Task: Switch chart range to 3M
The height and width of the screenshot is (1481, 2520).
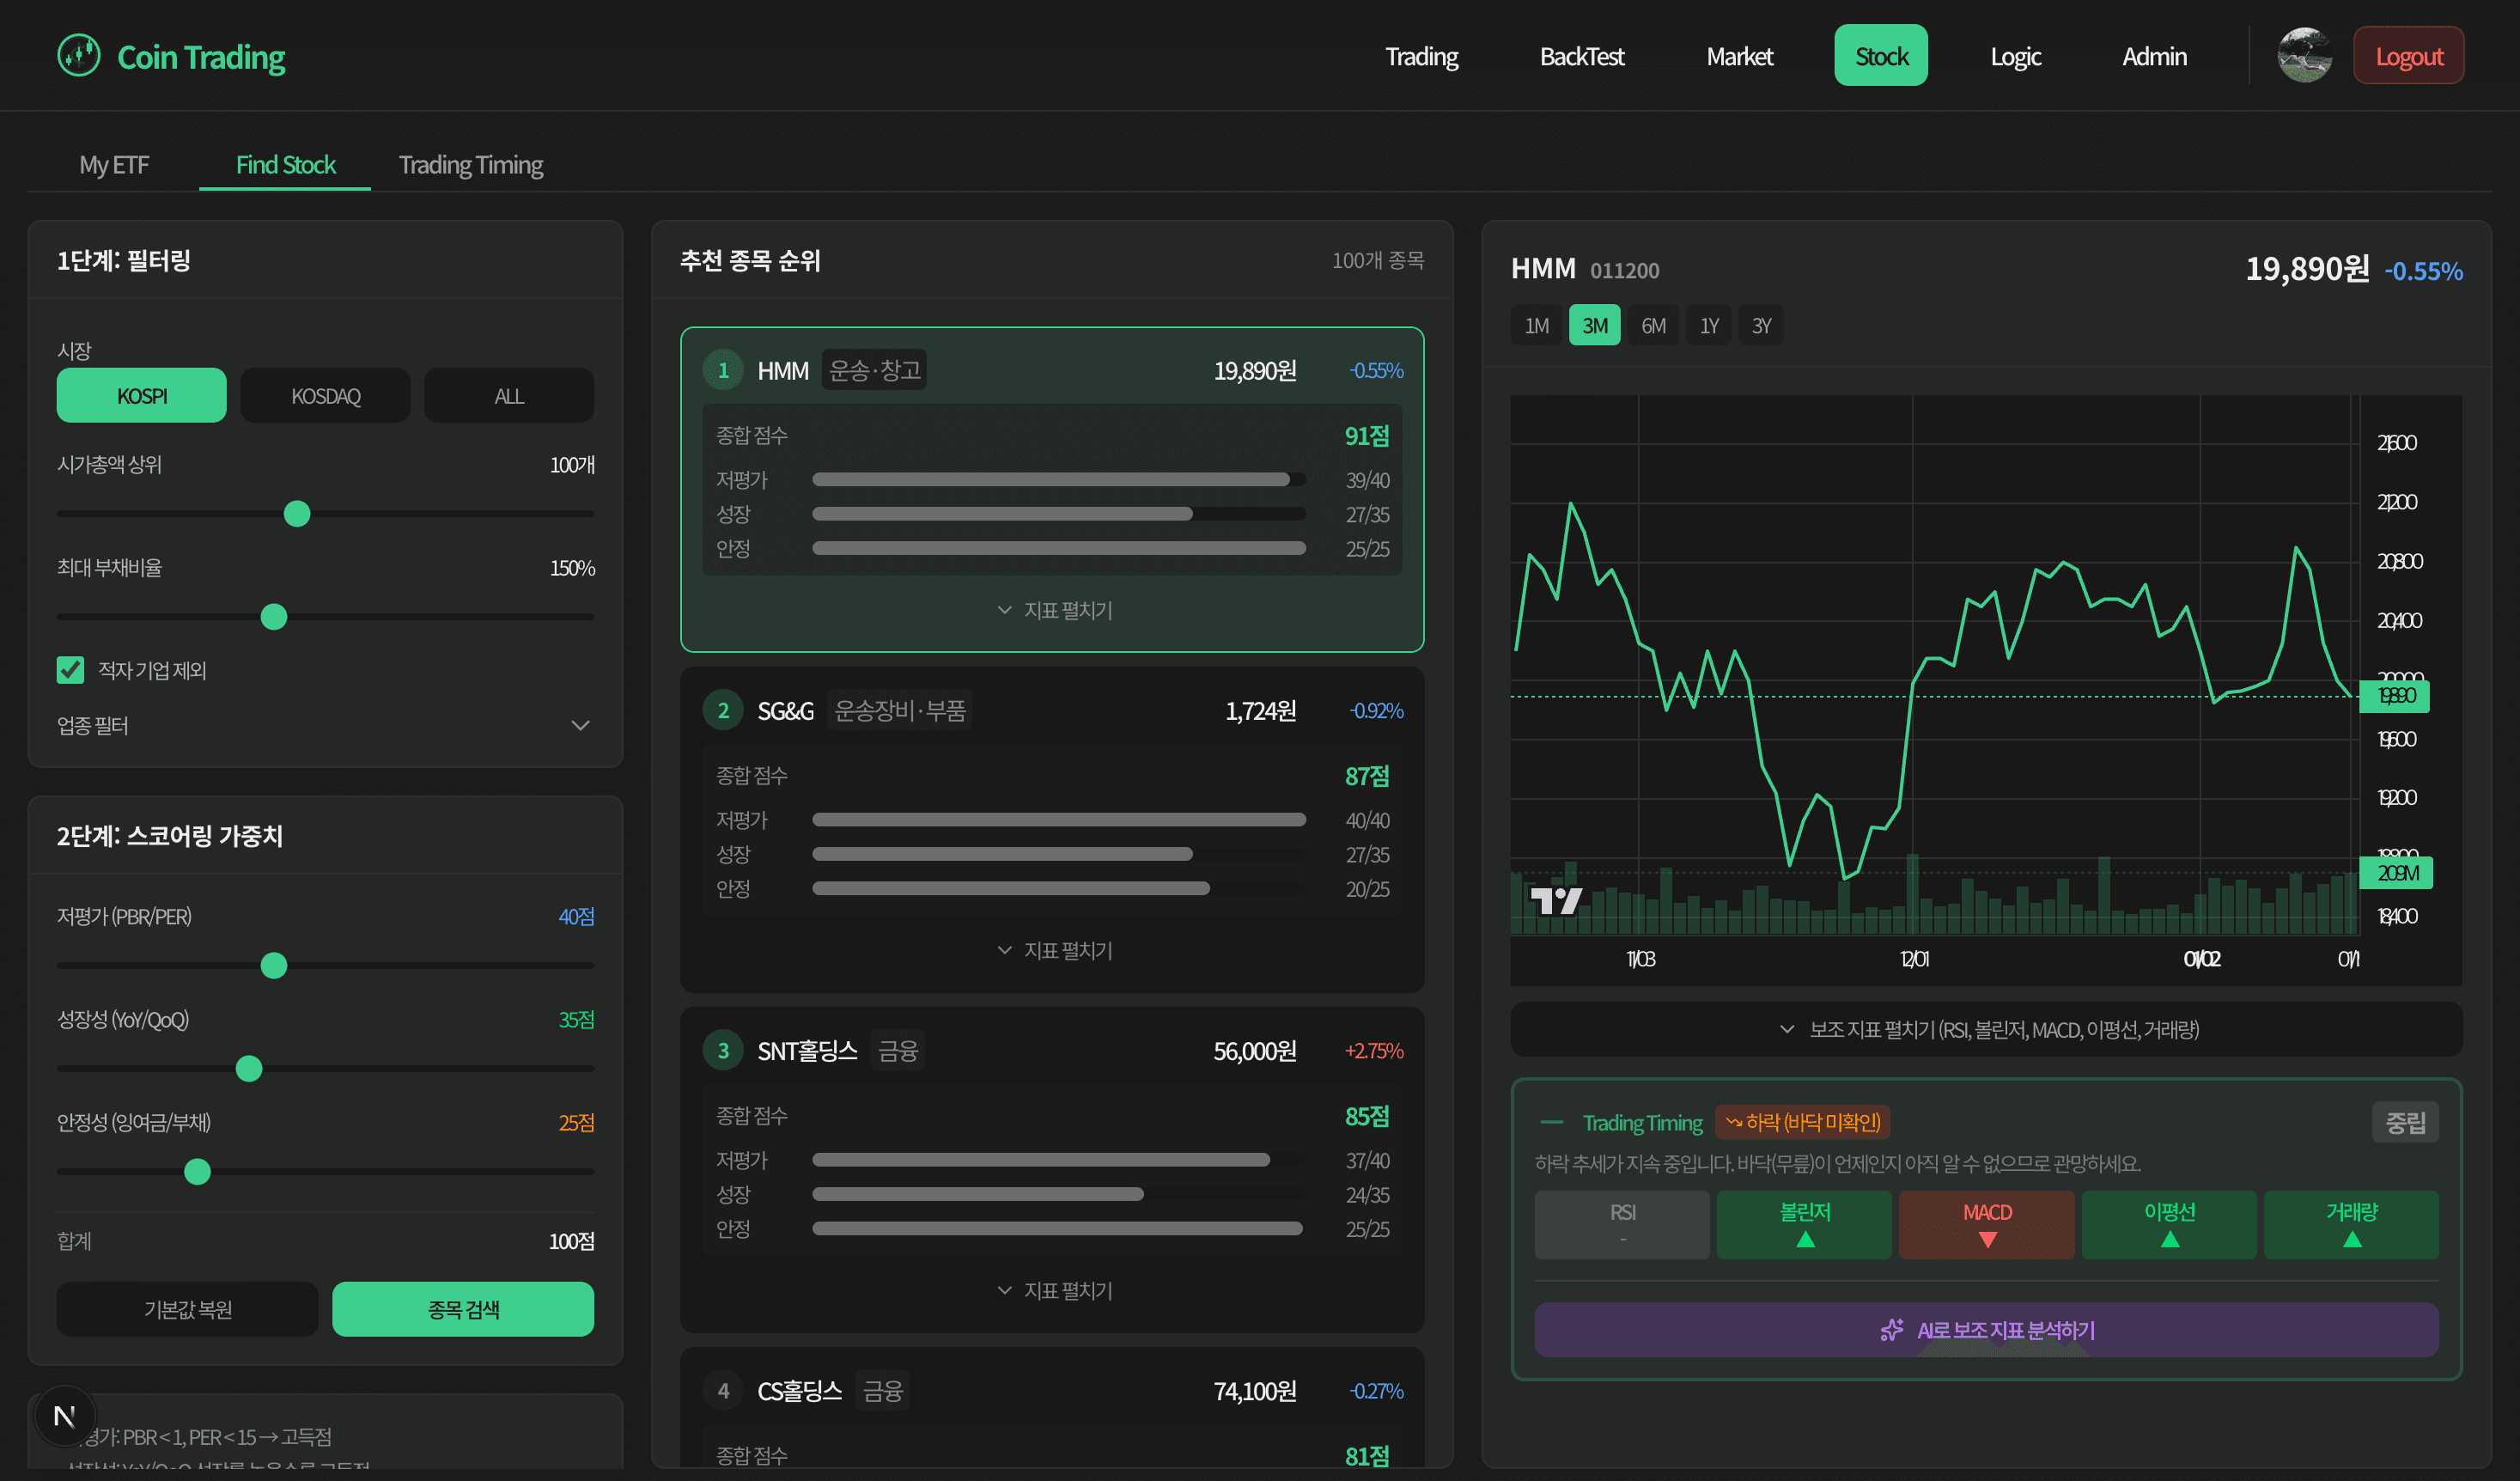Action: click(x=1595, y=325)
